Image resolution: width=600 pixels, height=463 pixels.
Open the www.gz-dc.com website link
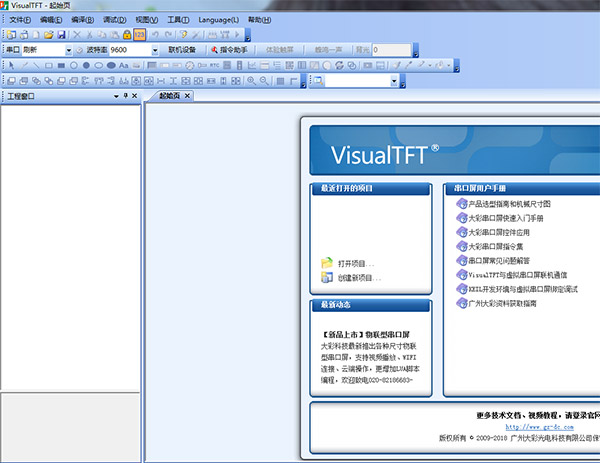[x=540, y=427]
